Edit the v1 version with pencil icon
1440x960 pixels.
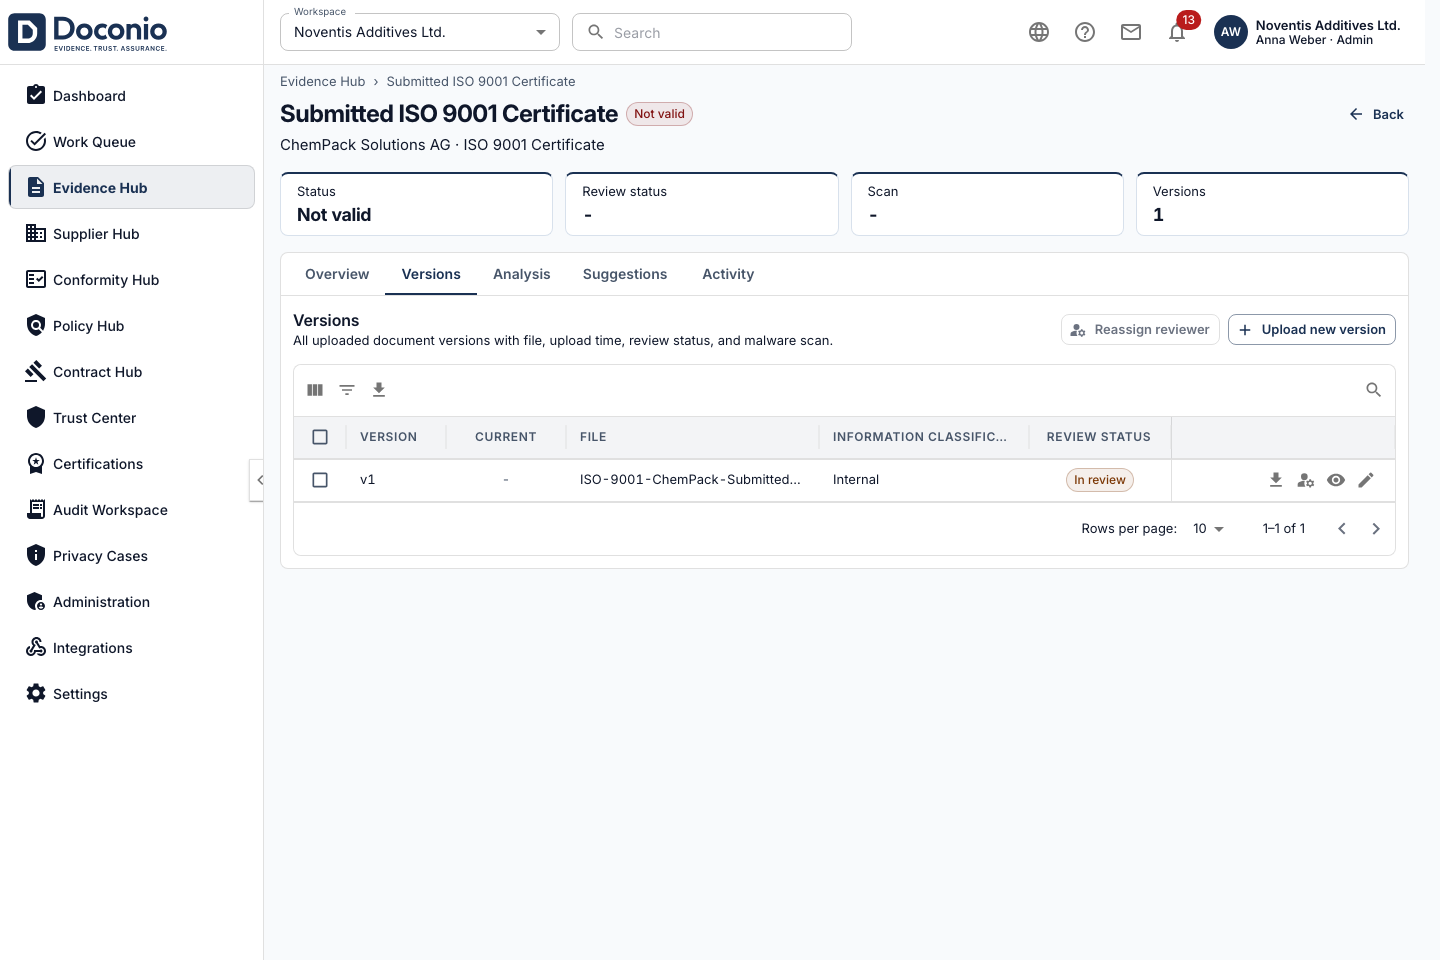[x=1366, y=480]
